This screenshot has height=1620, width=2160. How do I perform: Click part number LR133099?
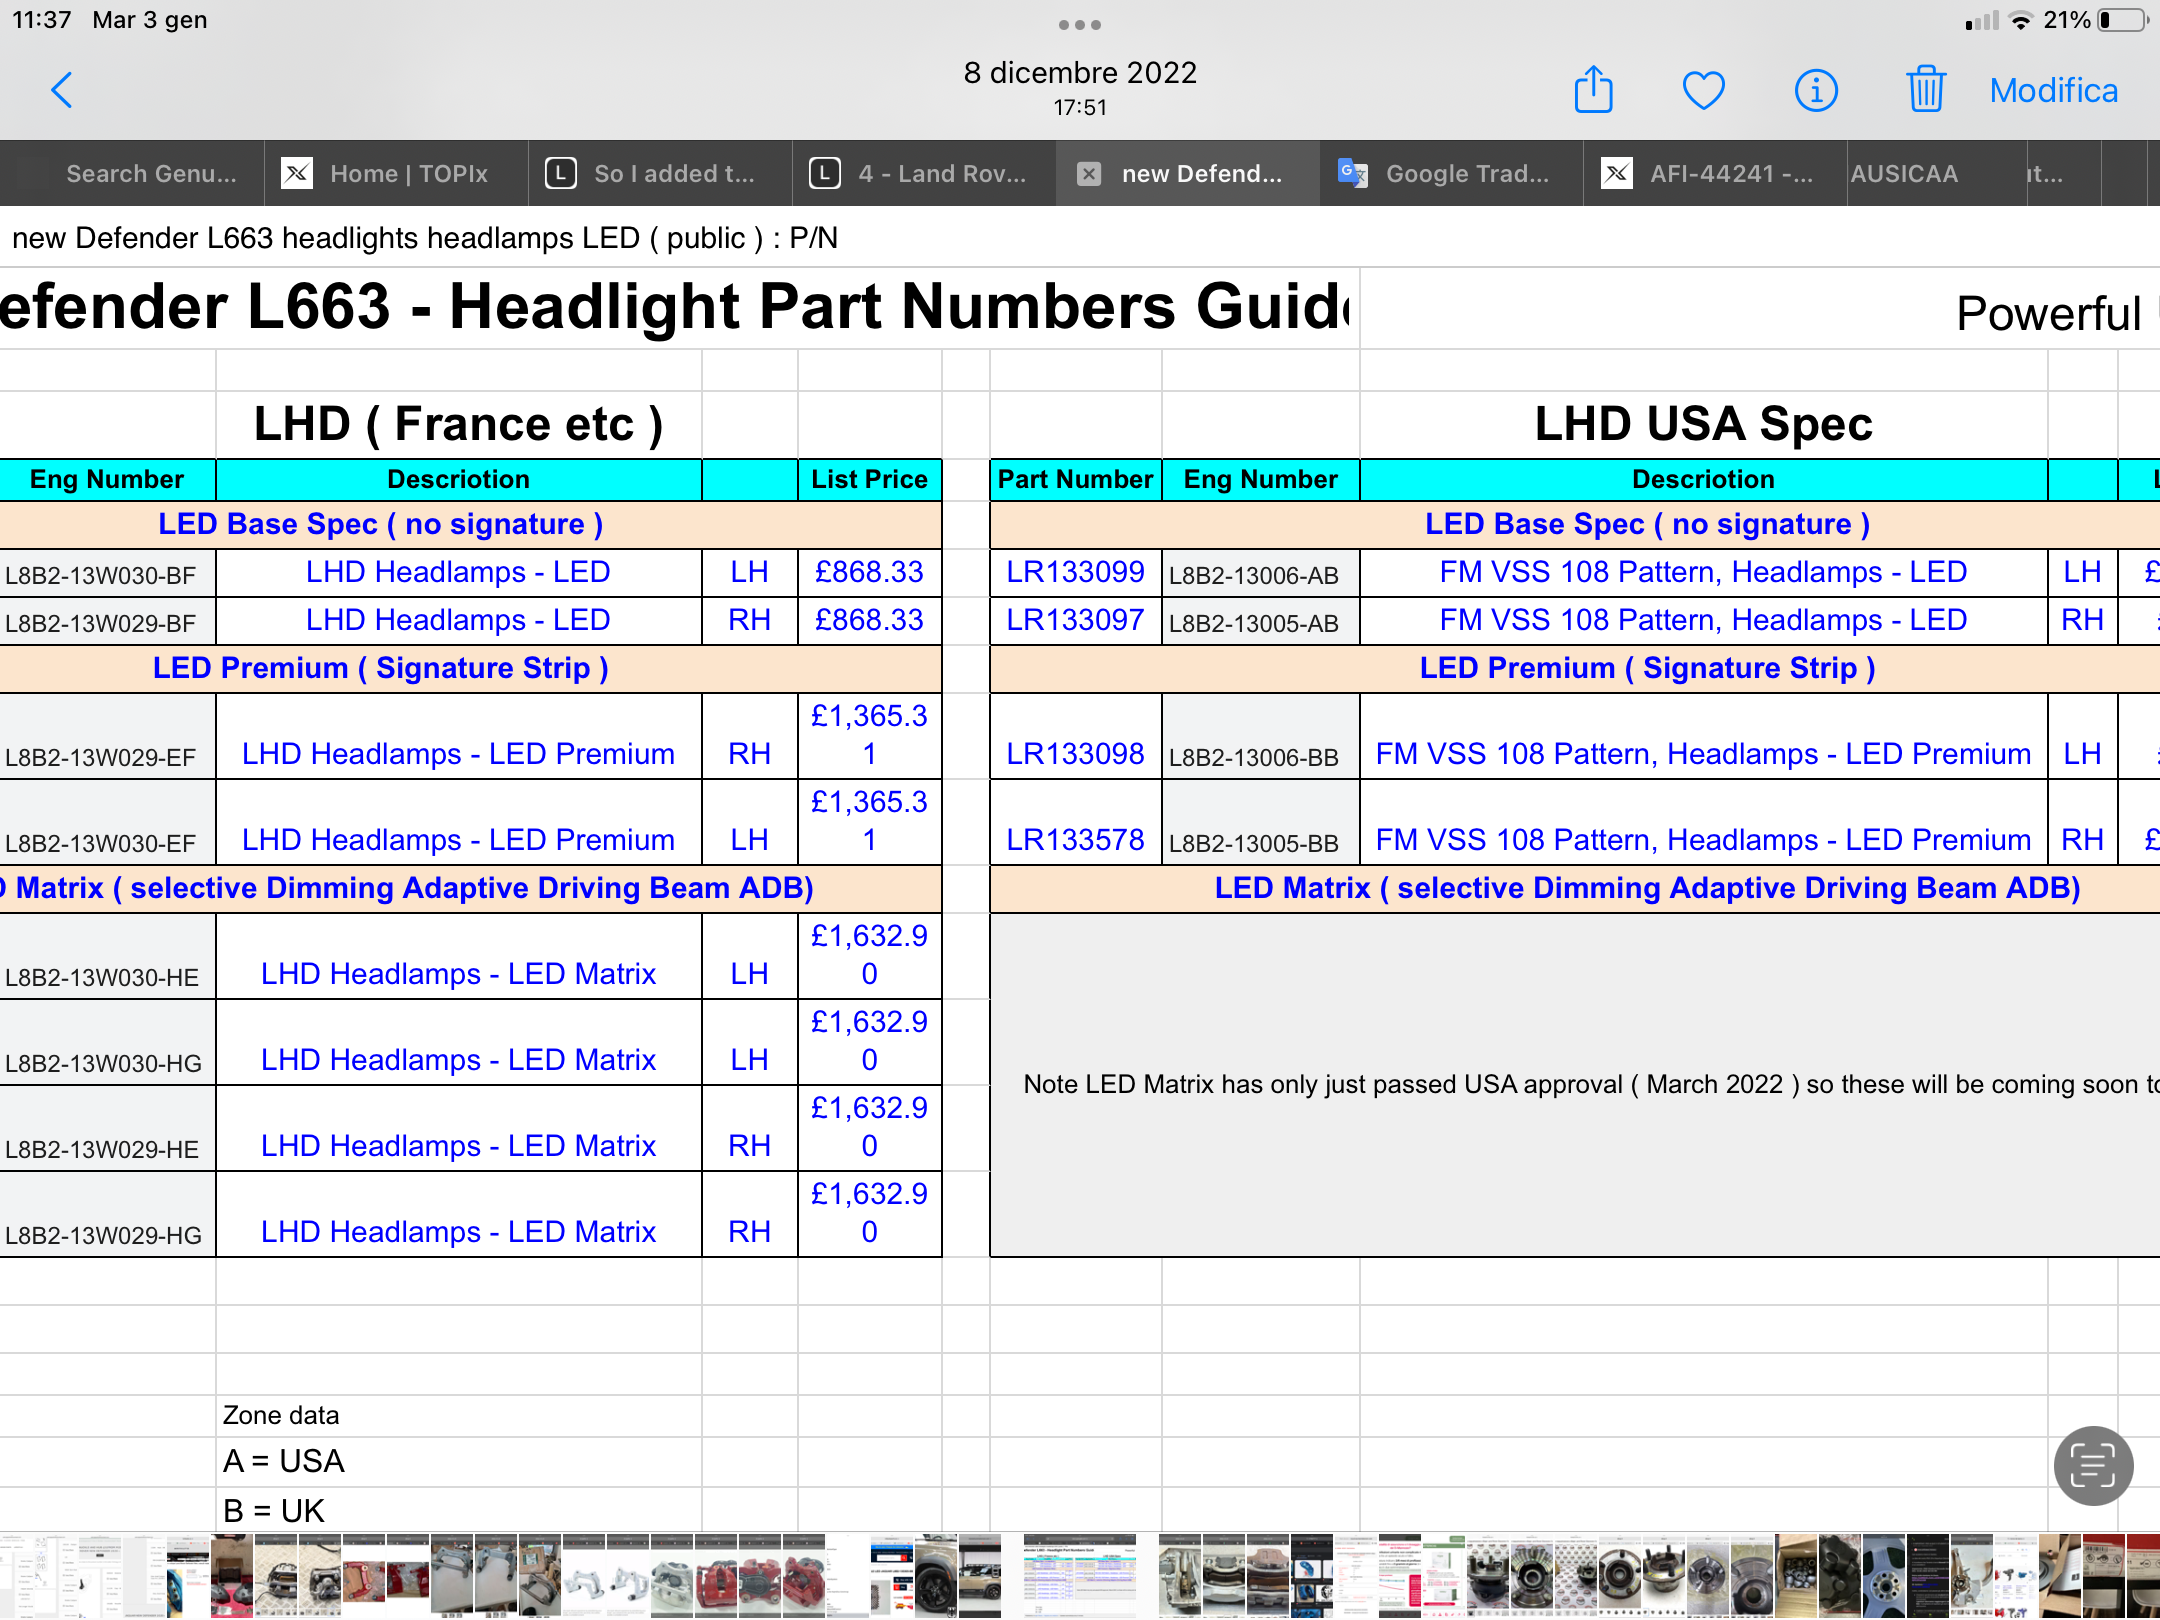1075,572
